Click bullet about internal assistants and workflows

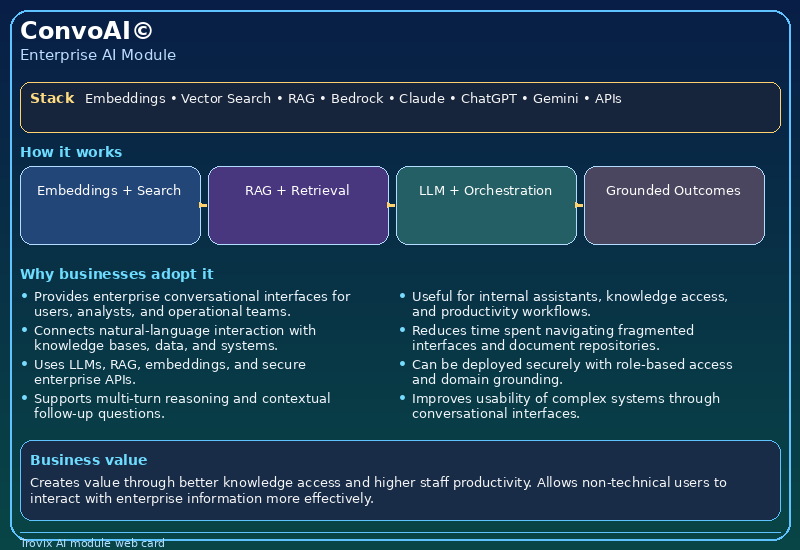[x=568, y=304]
